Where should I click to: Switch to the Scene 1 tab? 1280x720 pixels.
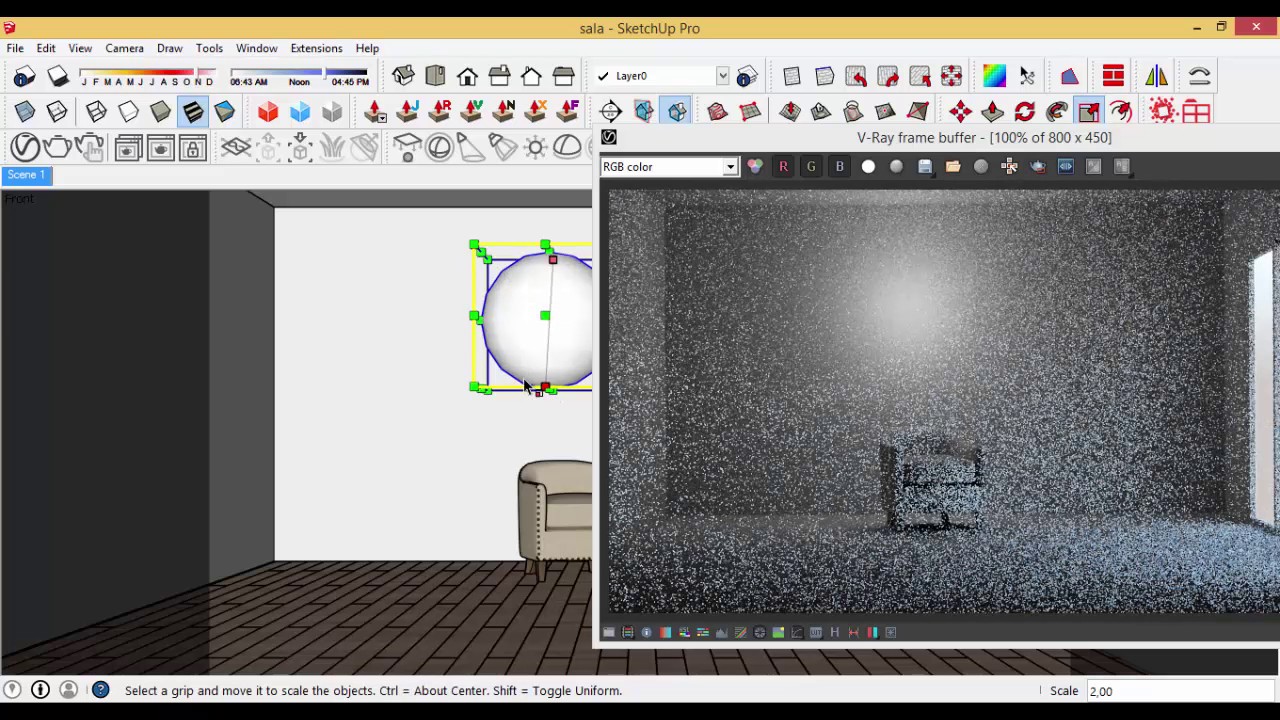[x=26, y=175]
